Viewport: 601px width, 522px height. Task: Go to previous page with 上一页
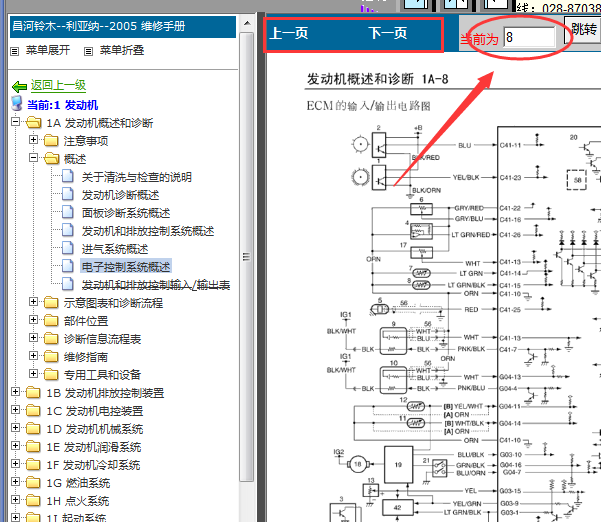click(289, 33)
